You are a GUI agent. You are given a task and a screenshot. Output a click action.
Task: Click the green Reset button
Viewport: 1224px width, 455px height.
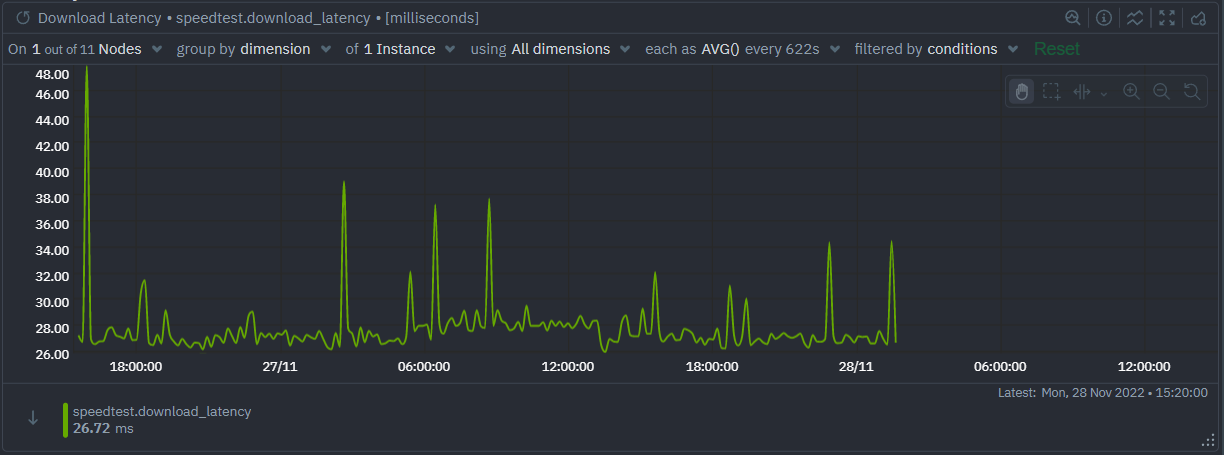click(x=1056, y=49)
